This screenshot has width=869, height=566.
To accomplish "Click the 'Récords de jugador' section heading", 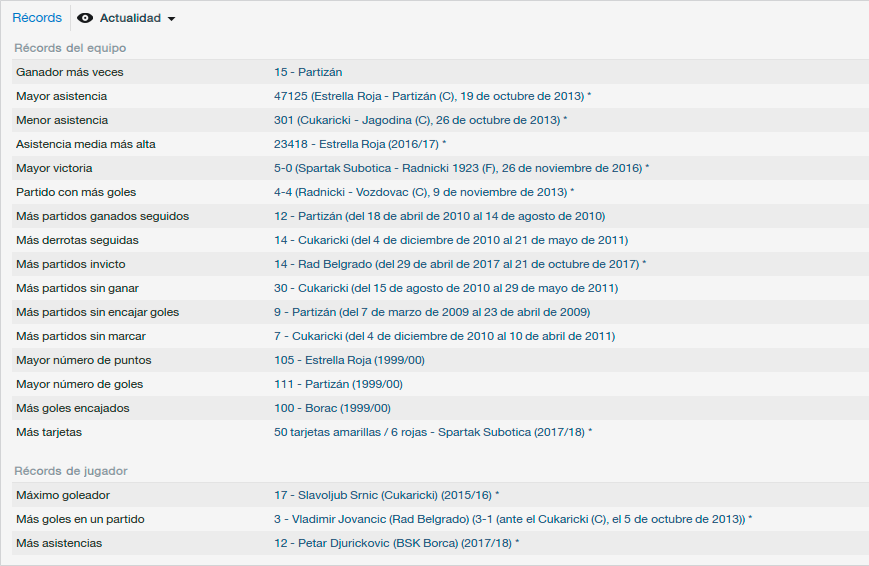I will coord(71,471).
